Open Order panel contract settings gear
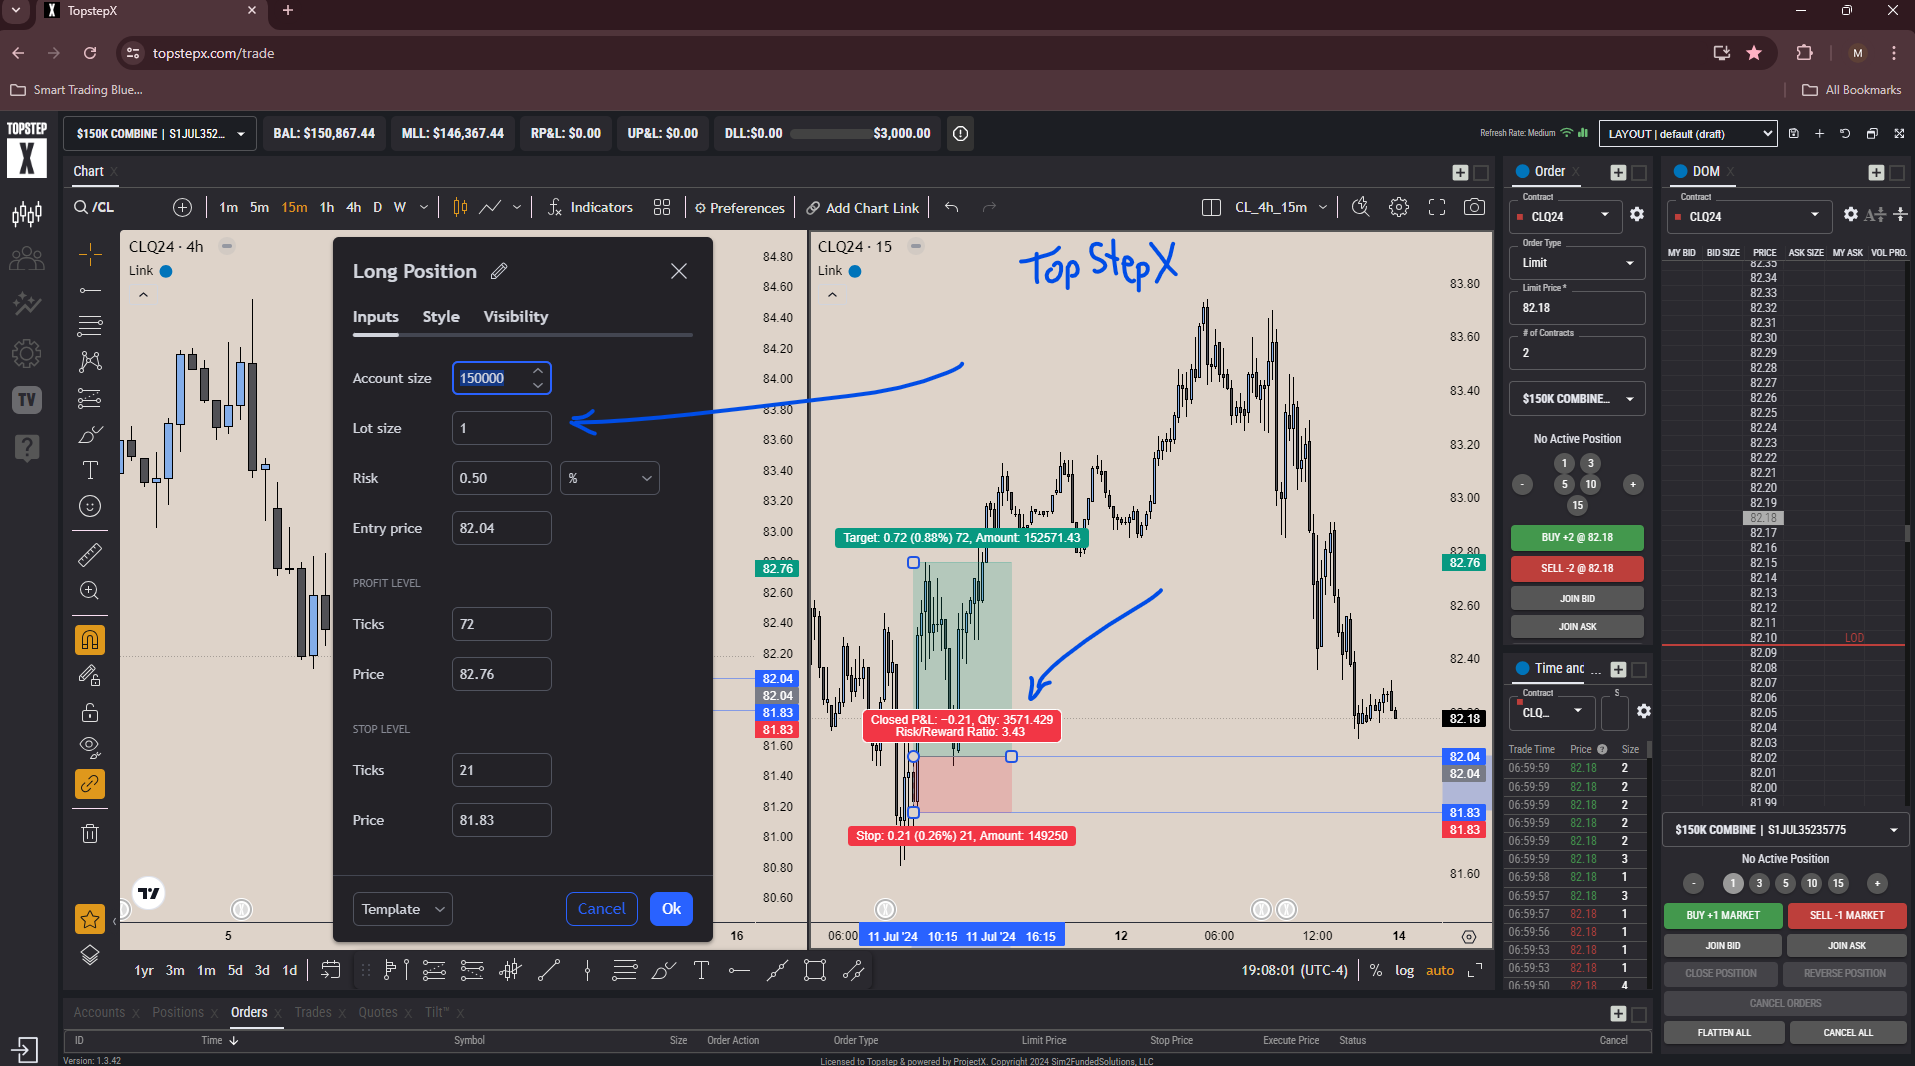The image size is (1915, 1066). click(1636, 215)
